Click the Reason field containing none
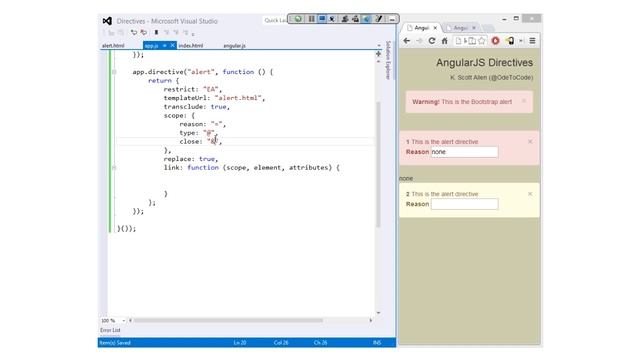Screen dimensions: 640x360 click(x=464, y=152)
